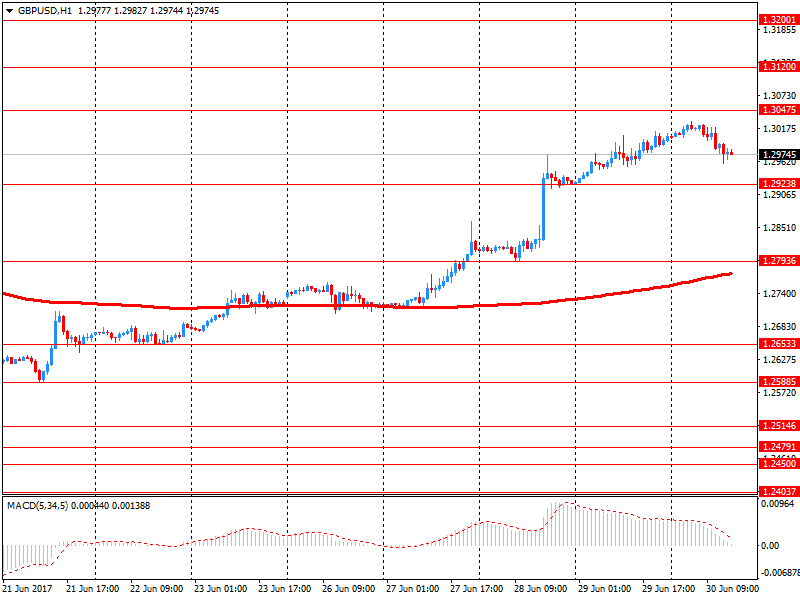This screenshot has width=800, height=600.
Task: Select the 1.31200 red price level label
Action: tap(779, 67)
